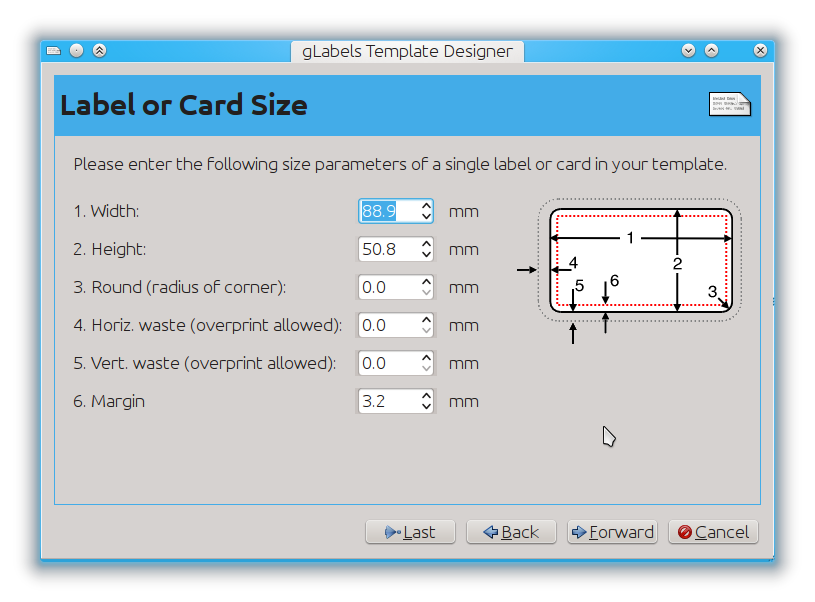This screenshot has width=815, height=602.
Task: Click the shade window double-chevron button
Action: coord(99,50)
